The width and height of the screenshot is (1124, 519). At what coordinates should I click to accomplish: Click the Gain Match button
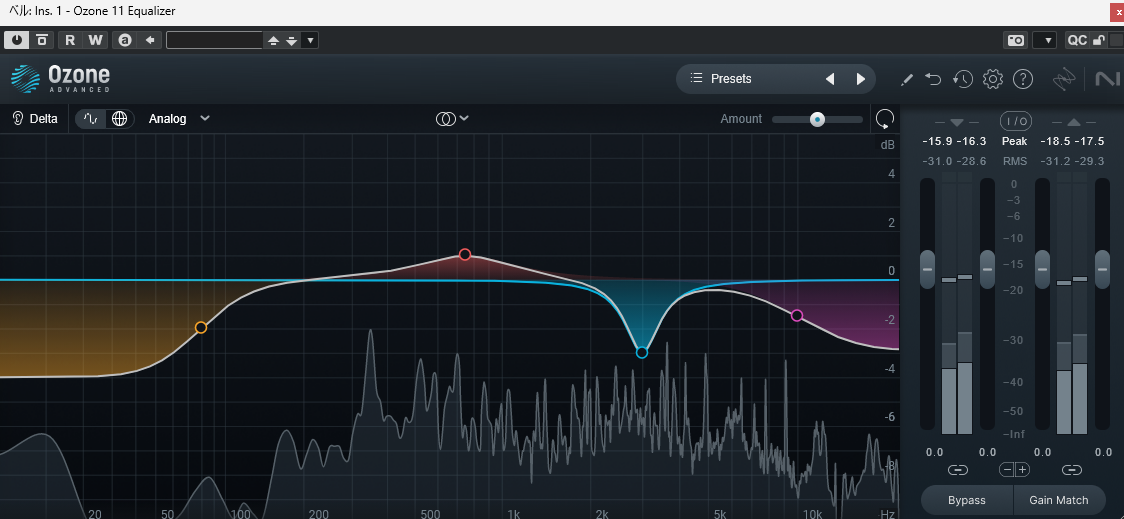[1059, 500]
